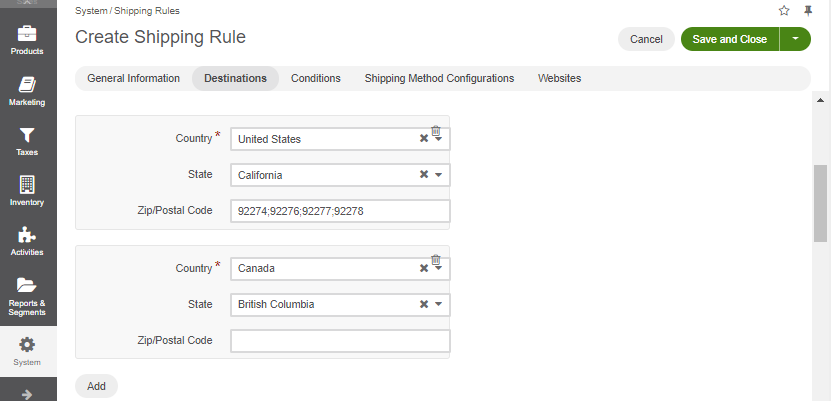Open the Inventory building icon menu
Screen dimensions: 831x401
pyautogui.click(x=27, y=191)
